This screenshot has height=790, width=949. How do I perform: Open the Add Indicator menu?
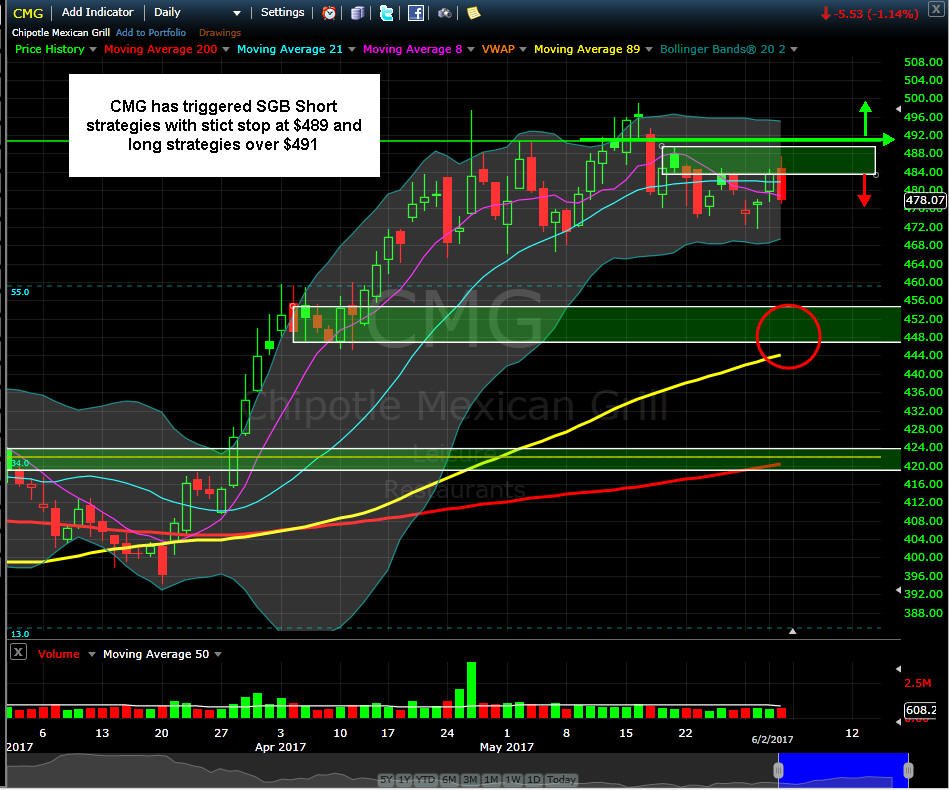97,12
